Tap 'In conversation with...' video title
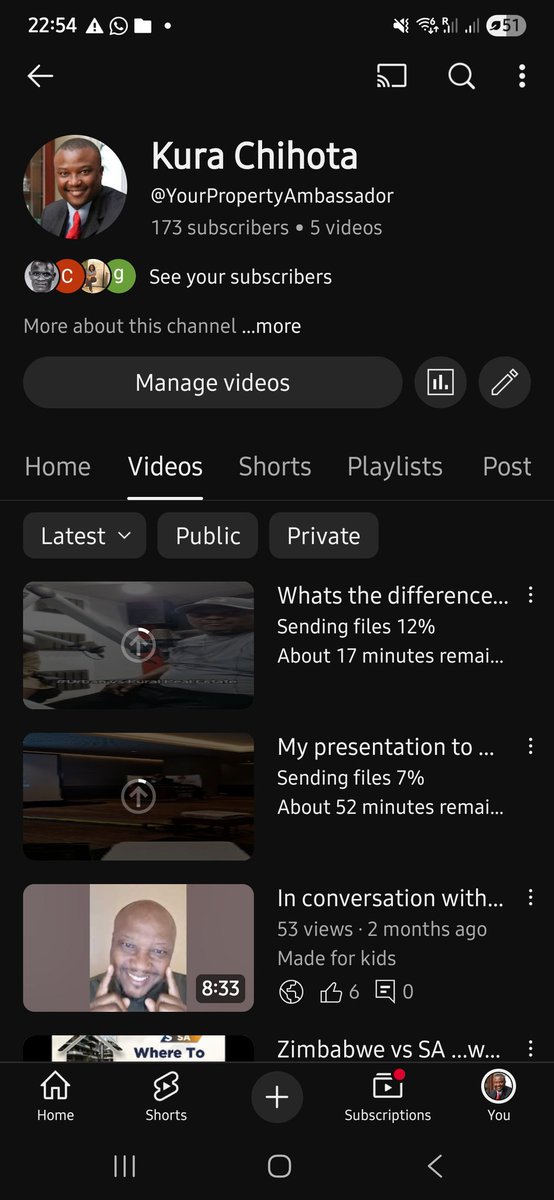This screenshot has width=554, height=1200. (x=390, y=898)
